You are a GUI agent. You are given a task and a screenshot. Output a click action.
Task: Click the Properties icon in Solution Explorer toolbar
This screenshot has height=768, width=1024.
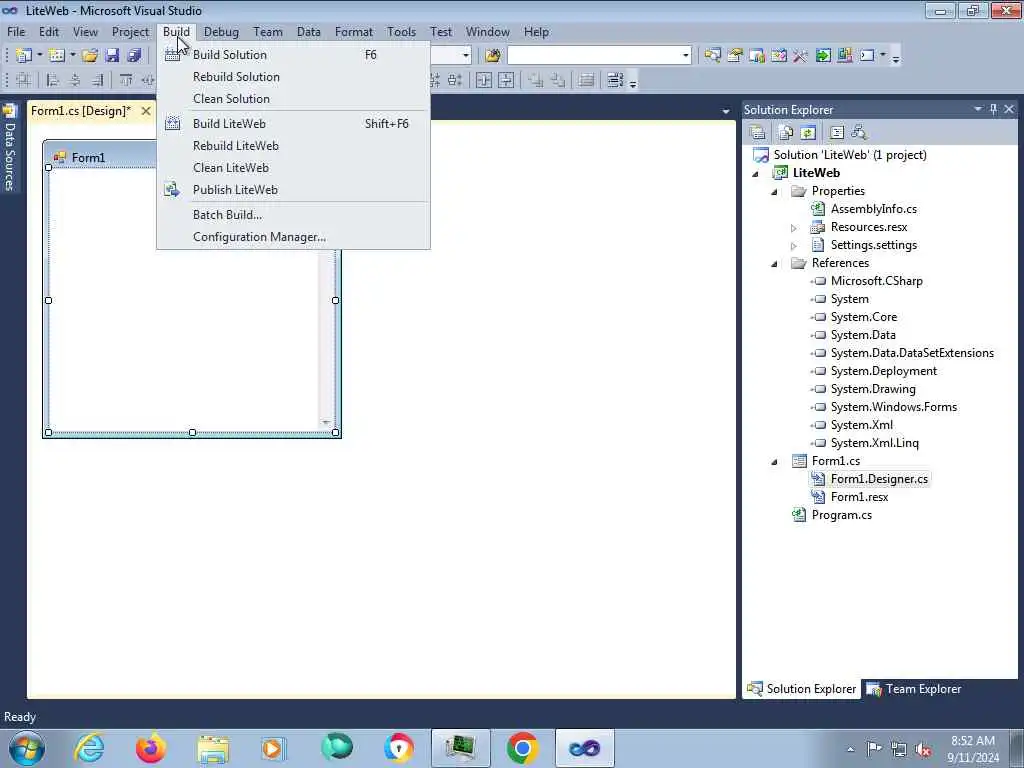pos(758,133)
